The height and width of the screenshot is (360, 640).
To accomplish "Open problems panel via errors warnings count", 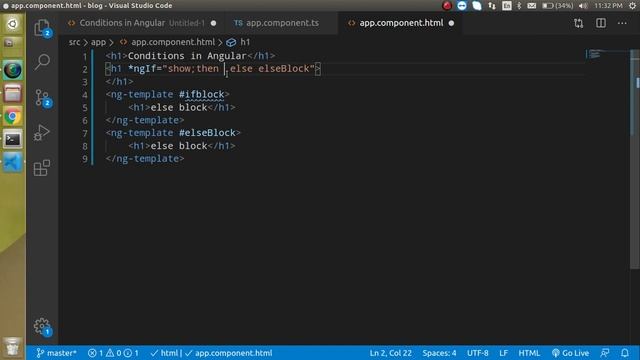I will point(113,353).
